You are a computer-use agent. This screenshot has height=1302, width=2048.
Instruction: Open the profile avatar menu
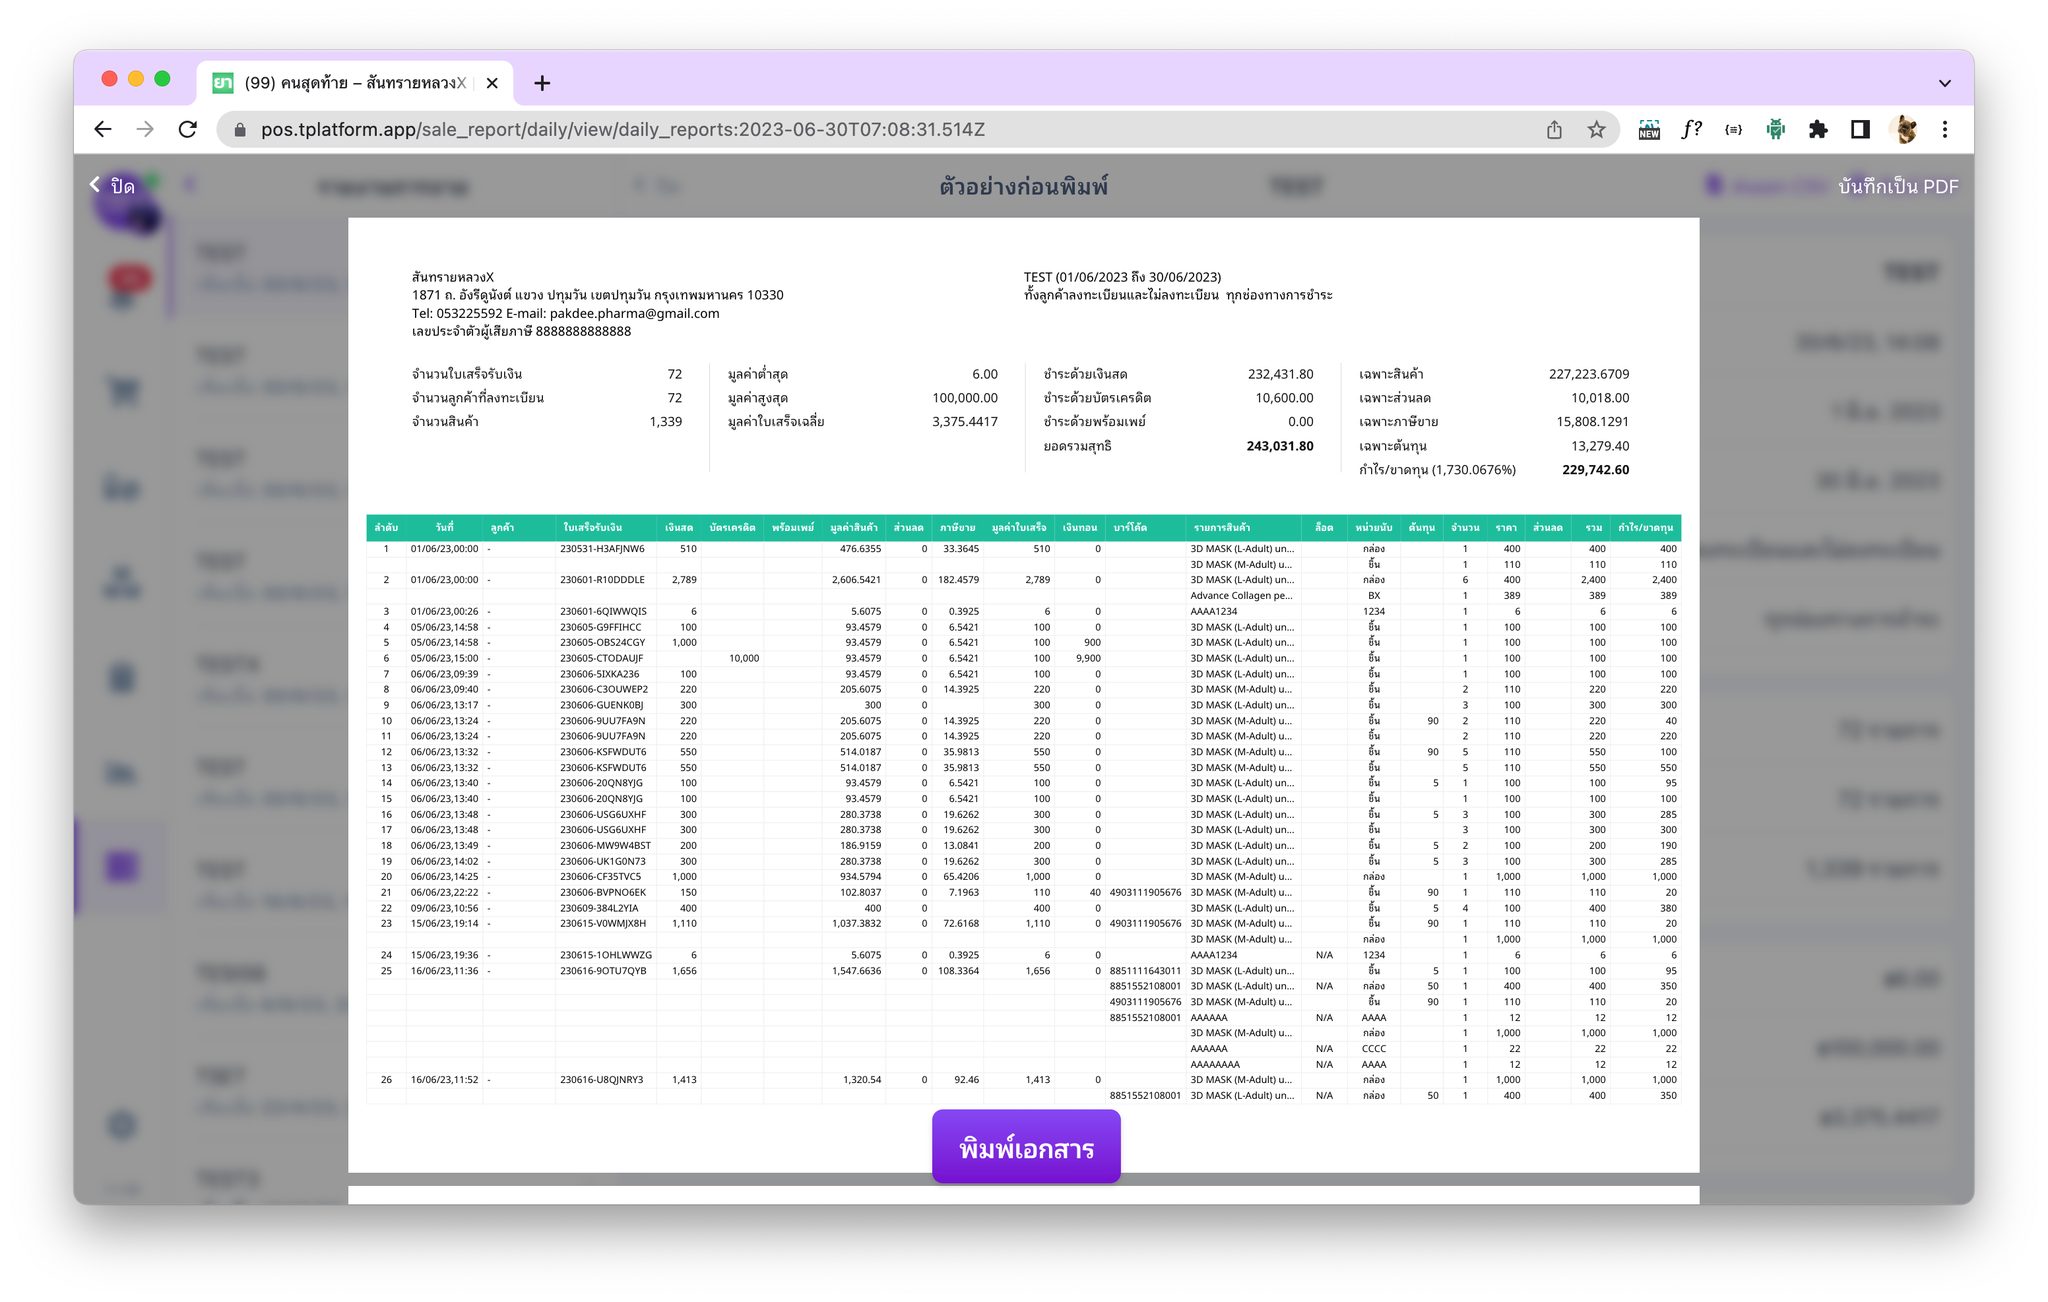(1905, 129)
